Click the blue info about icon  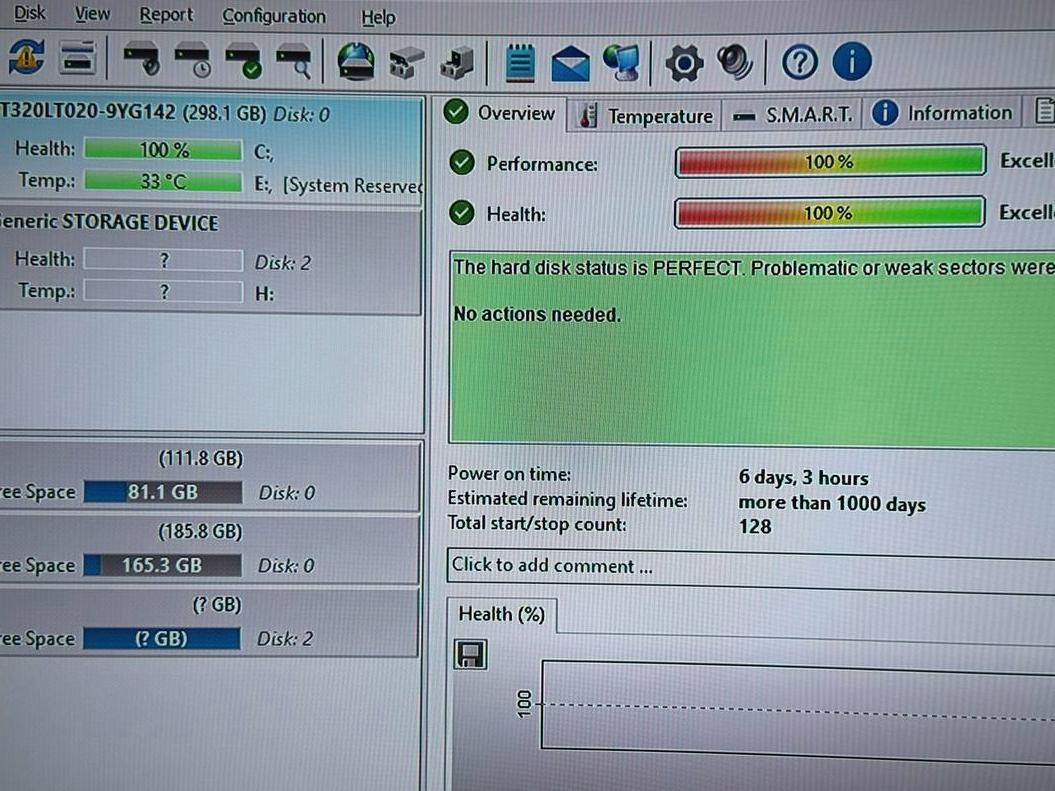coord(851,63)
